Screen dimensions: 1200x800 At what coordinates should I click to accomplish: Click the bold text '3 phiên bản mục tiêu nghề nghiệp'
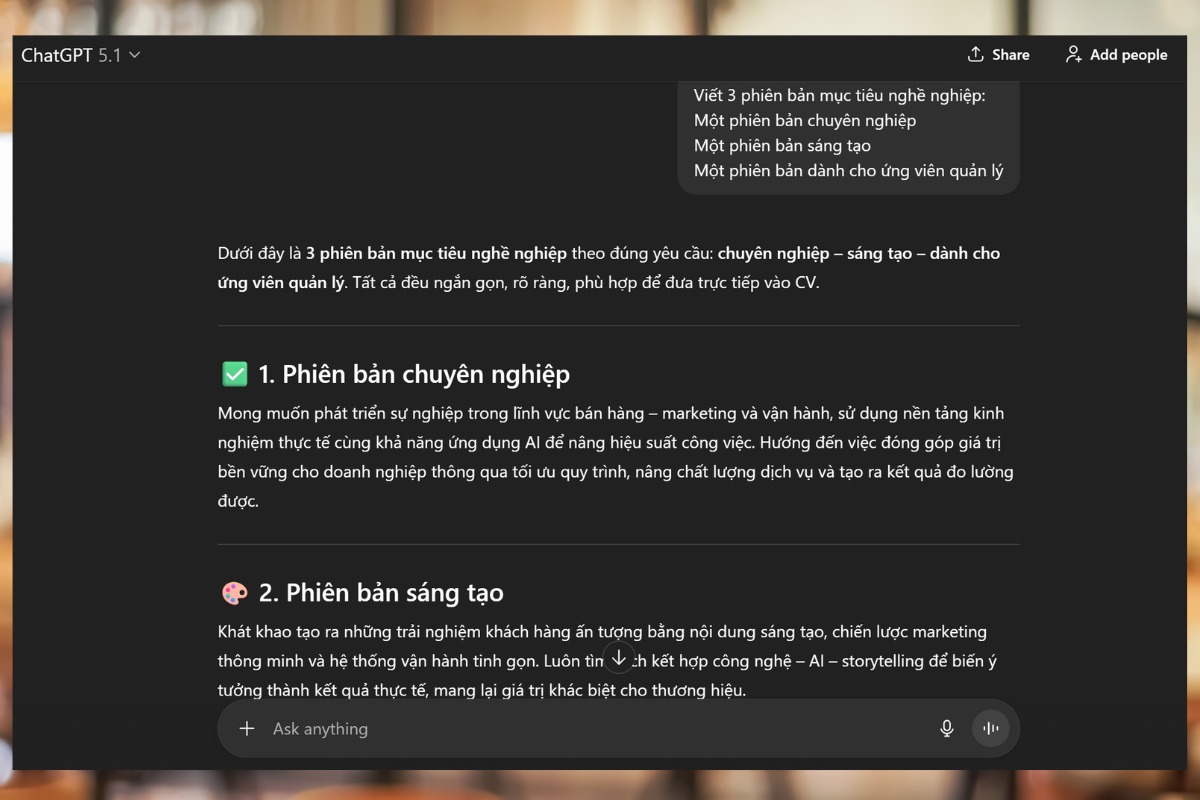pos(436,253)
